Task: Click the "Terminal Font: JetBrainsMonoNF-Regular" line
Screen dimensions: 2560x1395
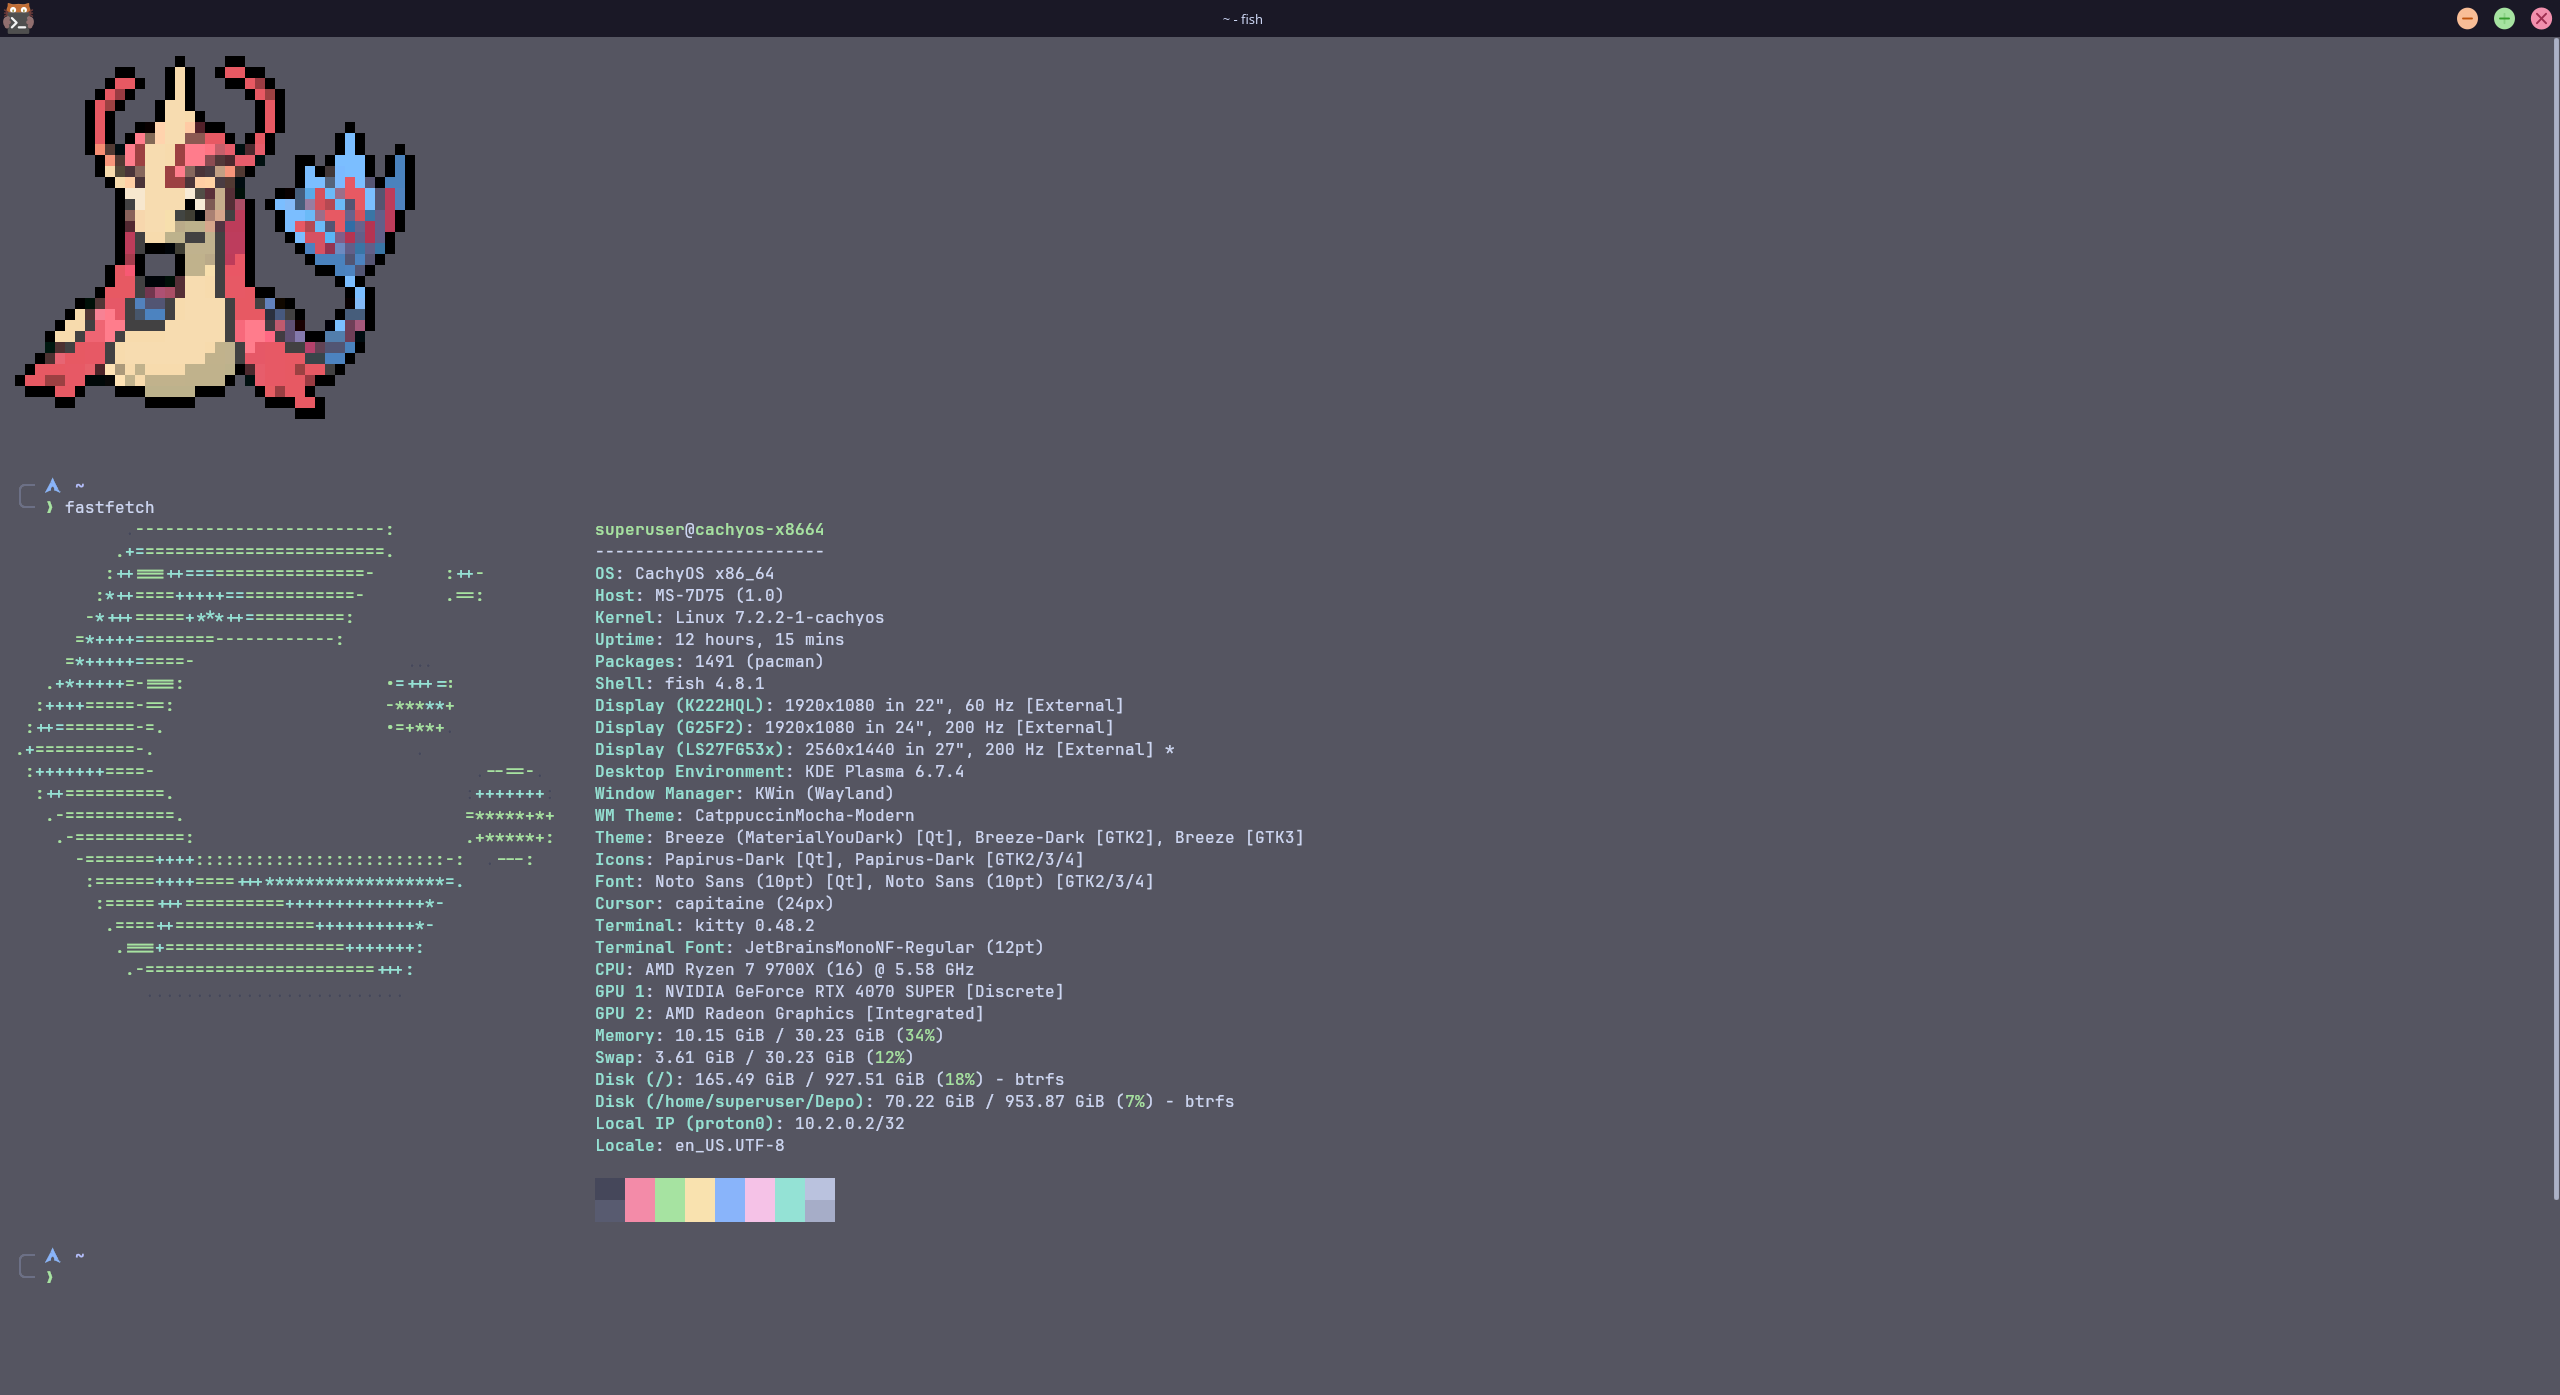Action: tap(819, 947)
